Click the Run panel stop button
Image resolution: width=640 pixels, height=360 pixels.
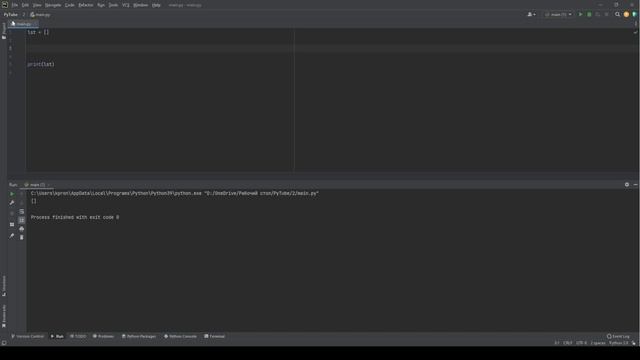(12, 213)
